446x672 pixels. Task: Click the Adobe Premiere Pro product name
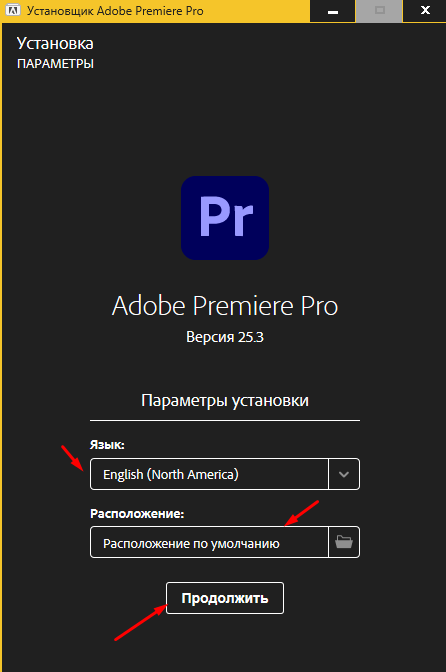tap(225, 306)
